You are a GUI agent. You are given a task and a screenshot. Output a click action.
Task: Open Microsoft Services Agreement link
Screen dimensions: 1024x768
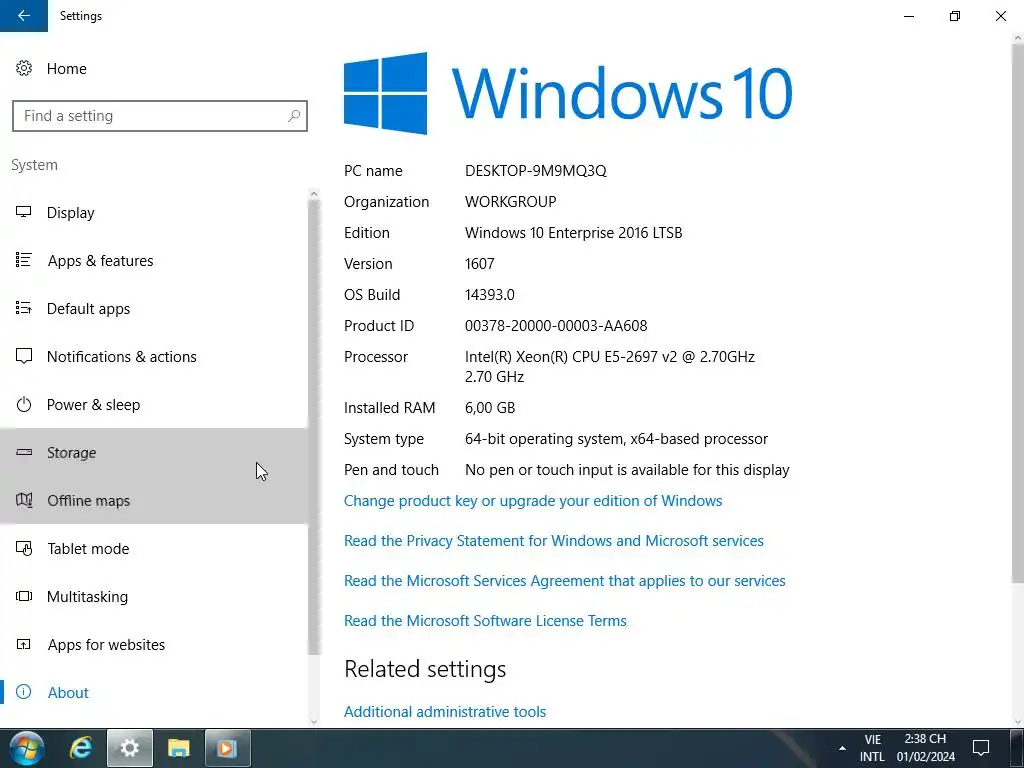click(565, 581)
